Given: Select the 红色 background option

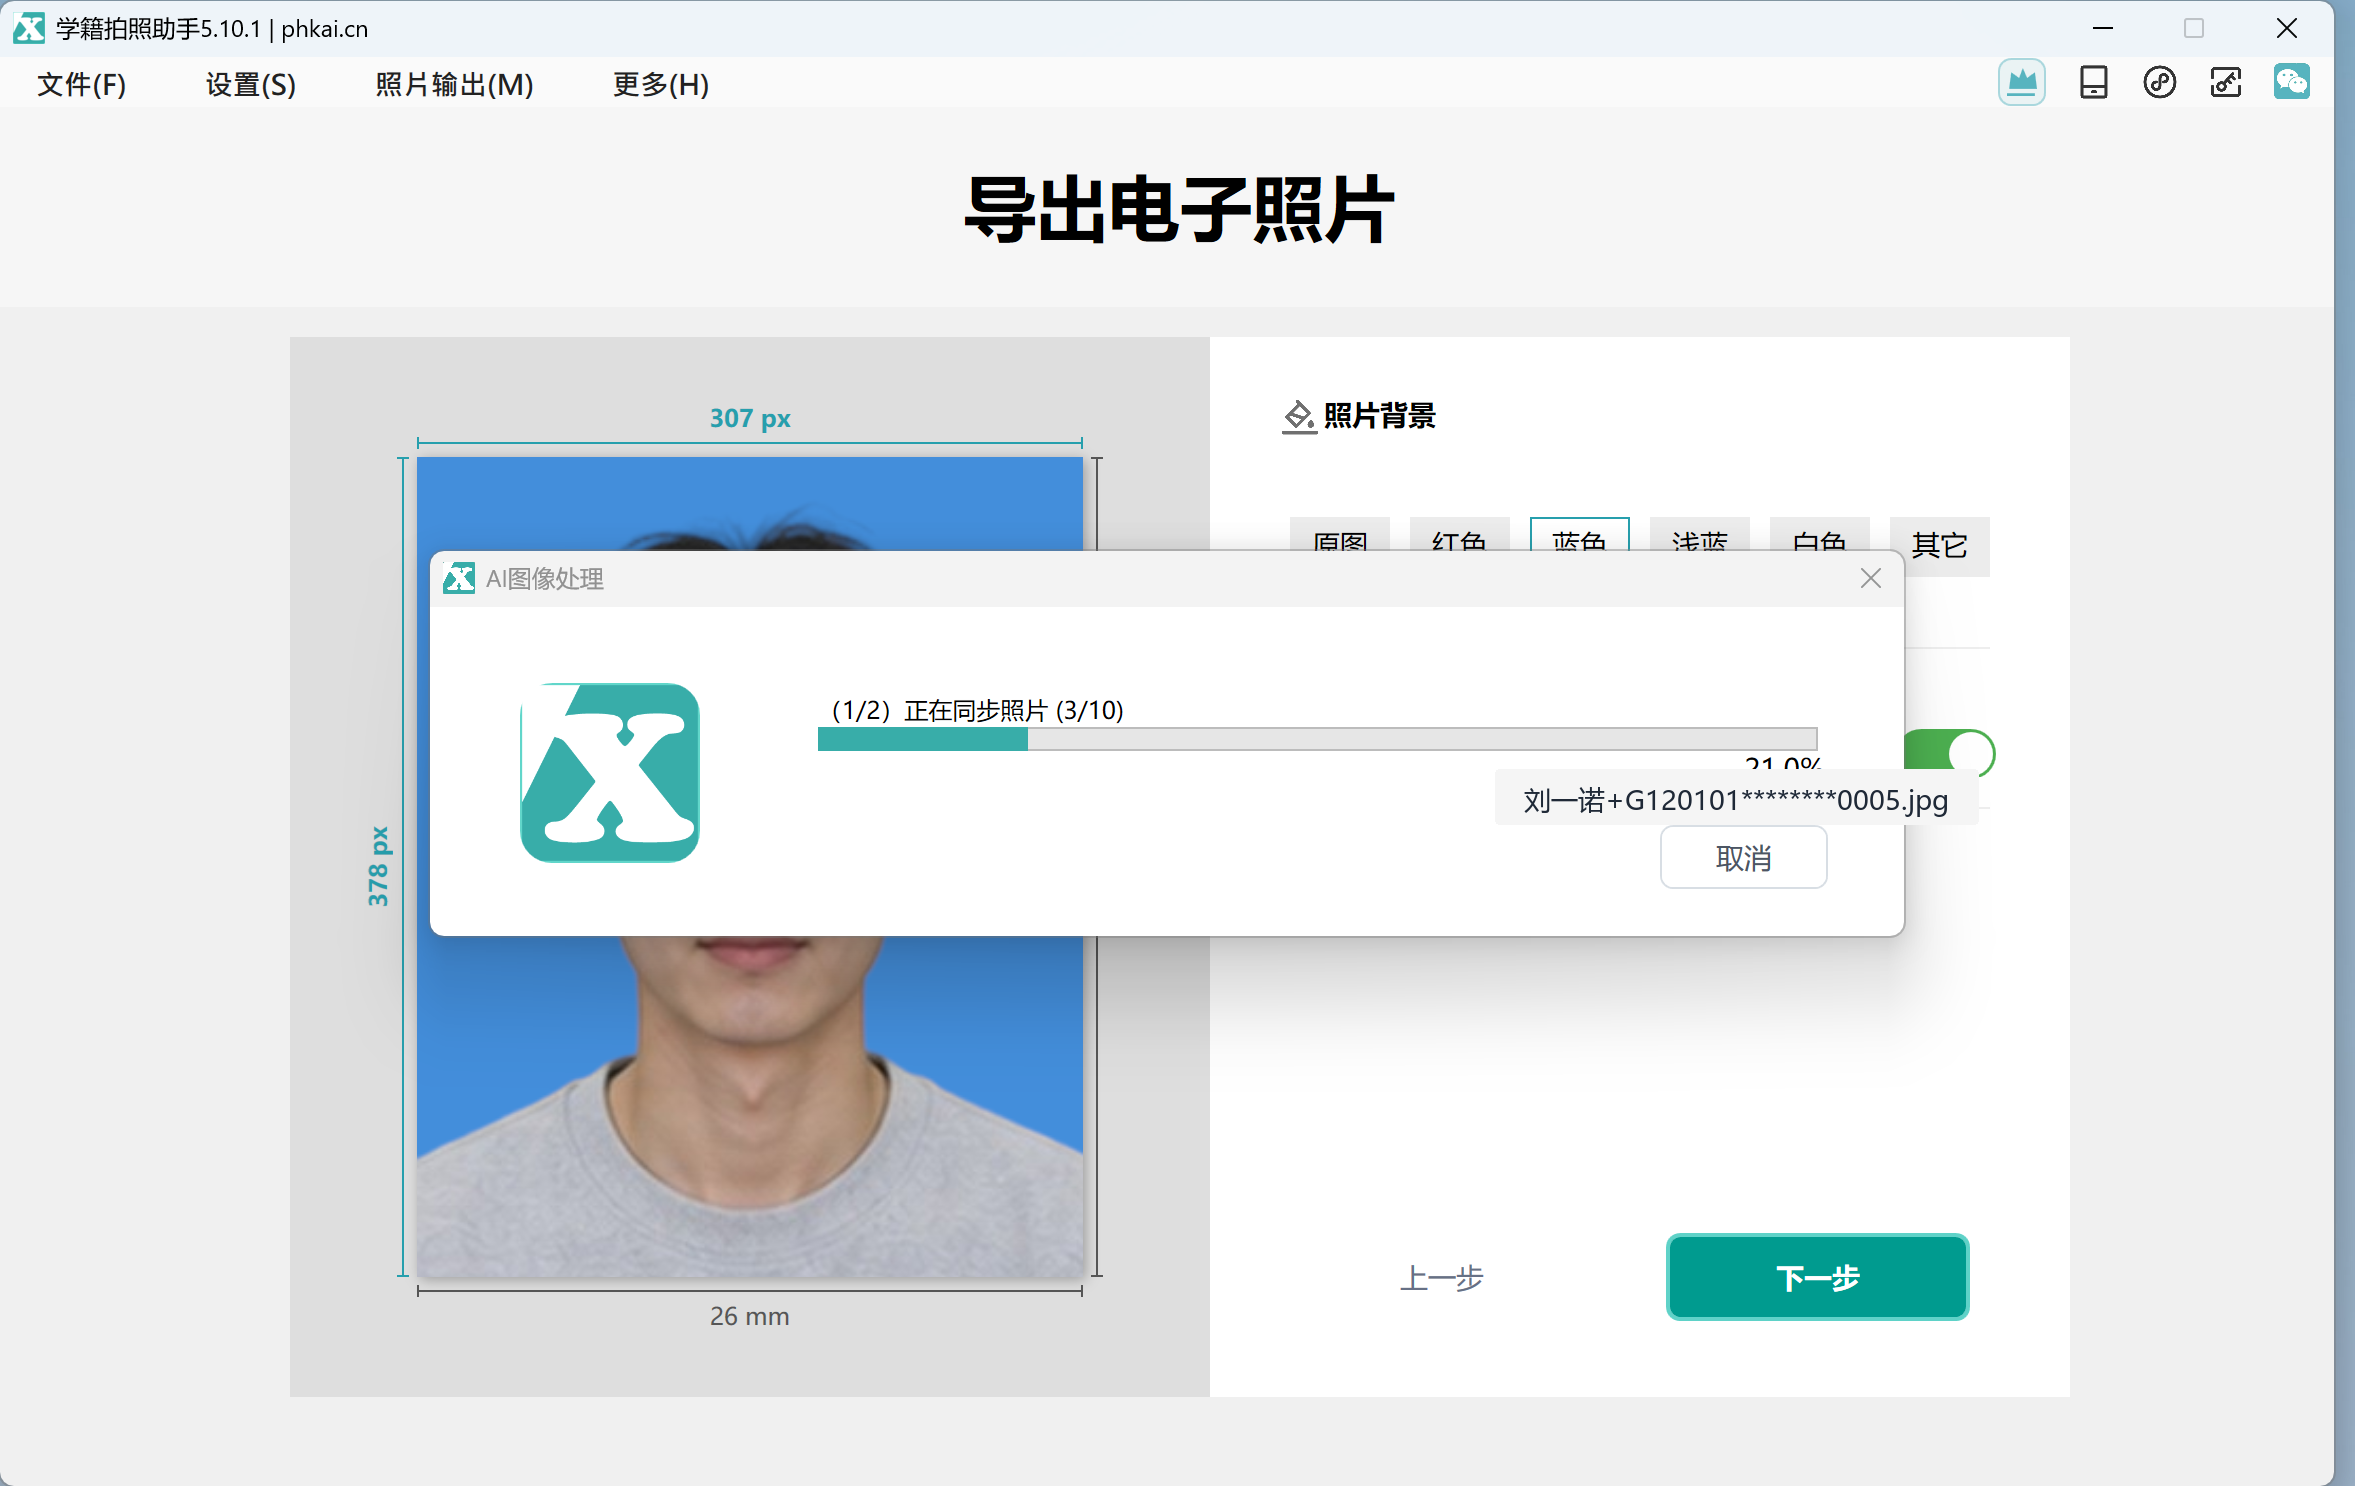Looking at the screenshot, I should (1459, 534).
